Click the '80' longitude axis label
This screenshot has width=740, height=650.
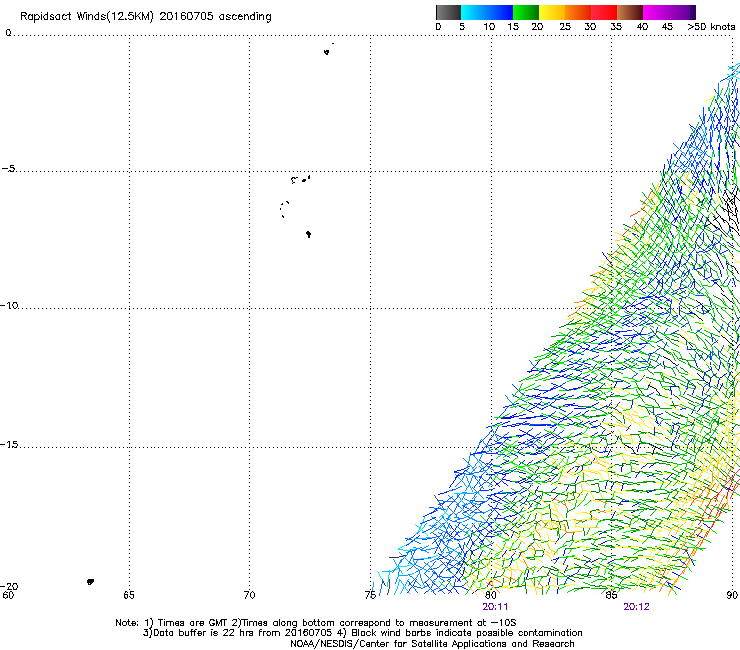491,595
